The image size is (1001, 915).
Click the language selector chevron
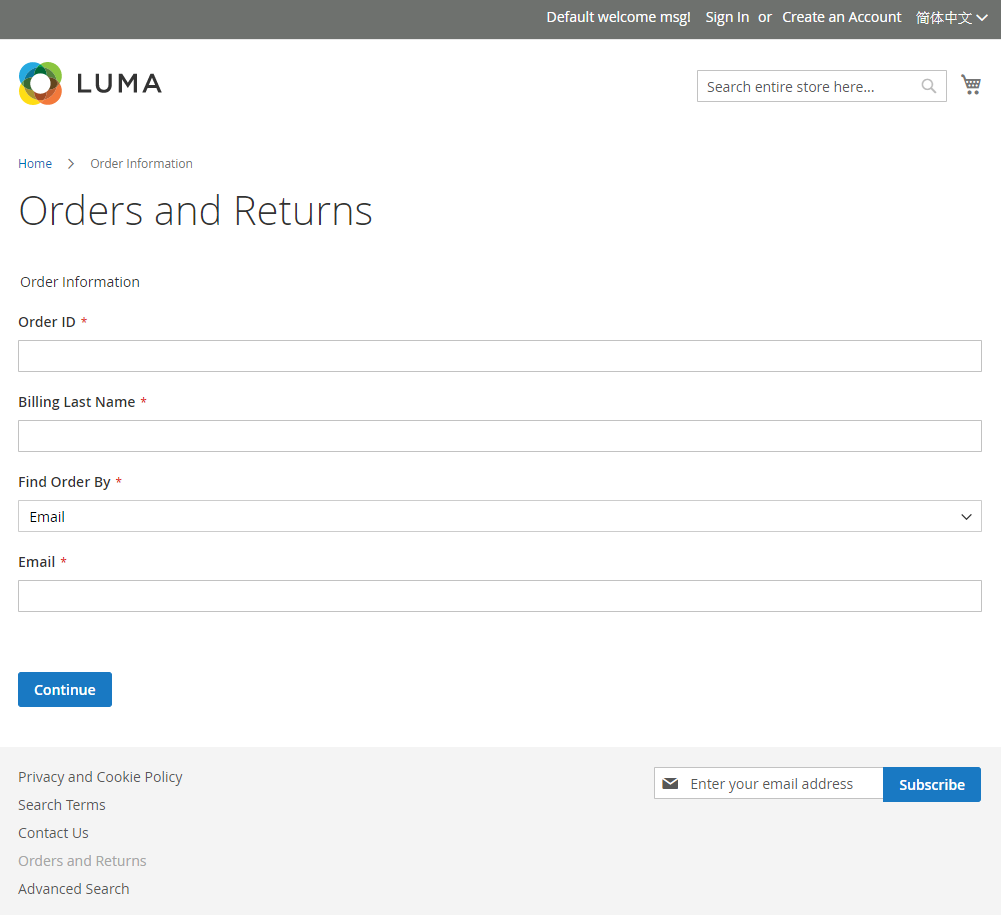983,17
